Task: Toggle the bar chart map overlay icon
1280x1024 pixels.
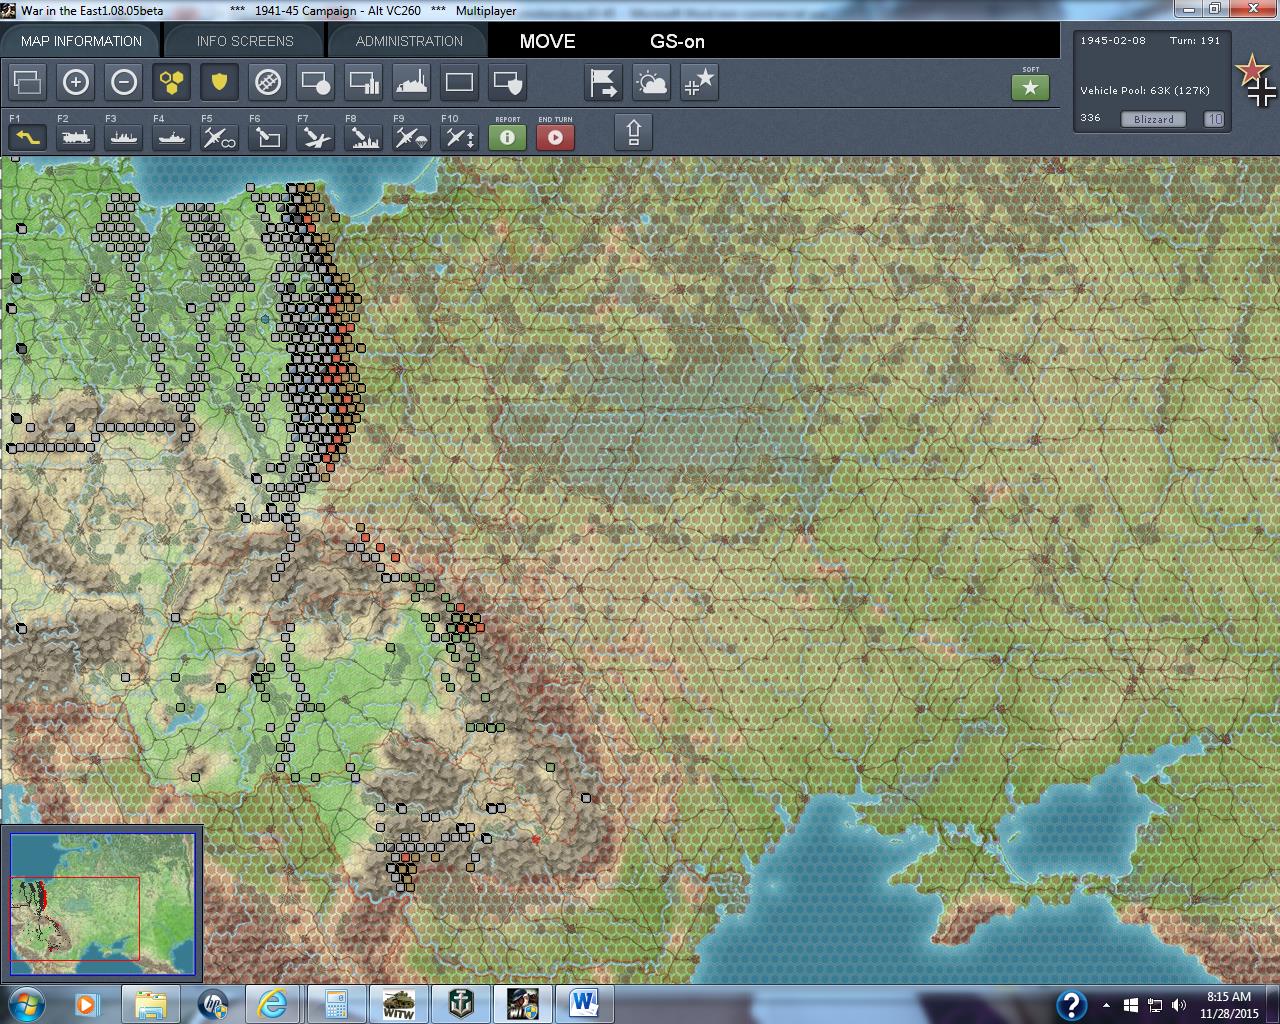Action: click(x=364, y=82)
